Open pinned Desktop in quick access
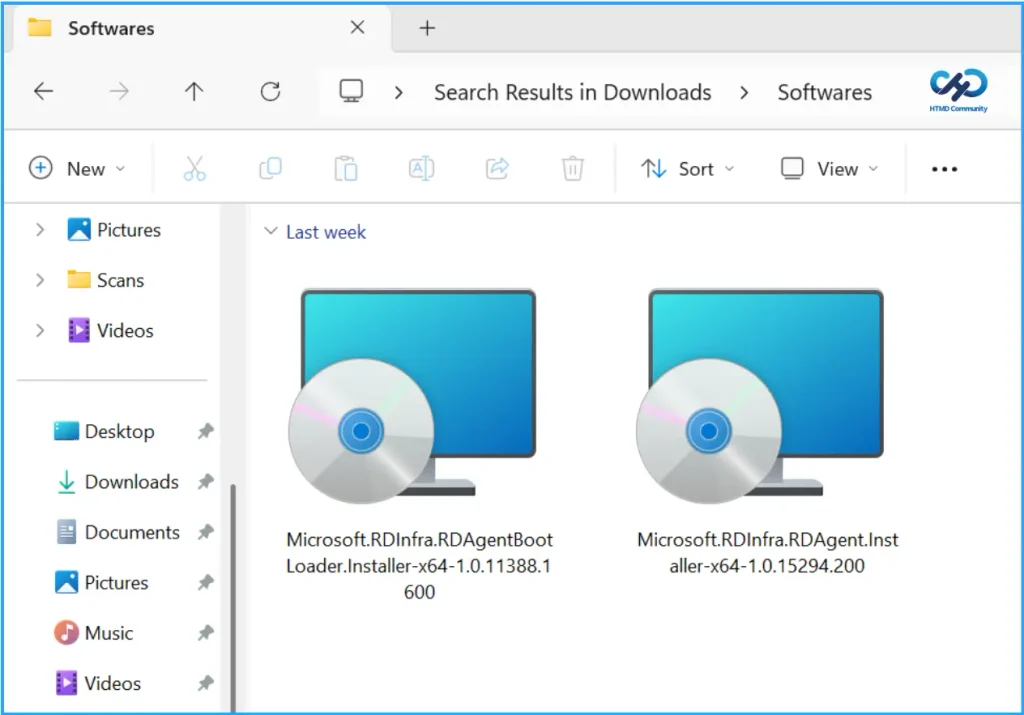This screenshot has height=715, width=1024. [x=104, y=432]
